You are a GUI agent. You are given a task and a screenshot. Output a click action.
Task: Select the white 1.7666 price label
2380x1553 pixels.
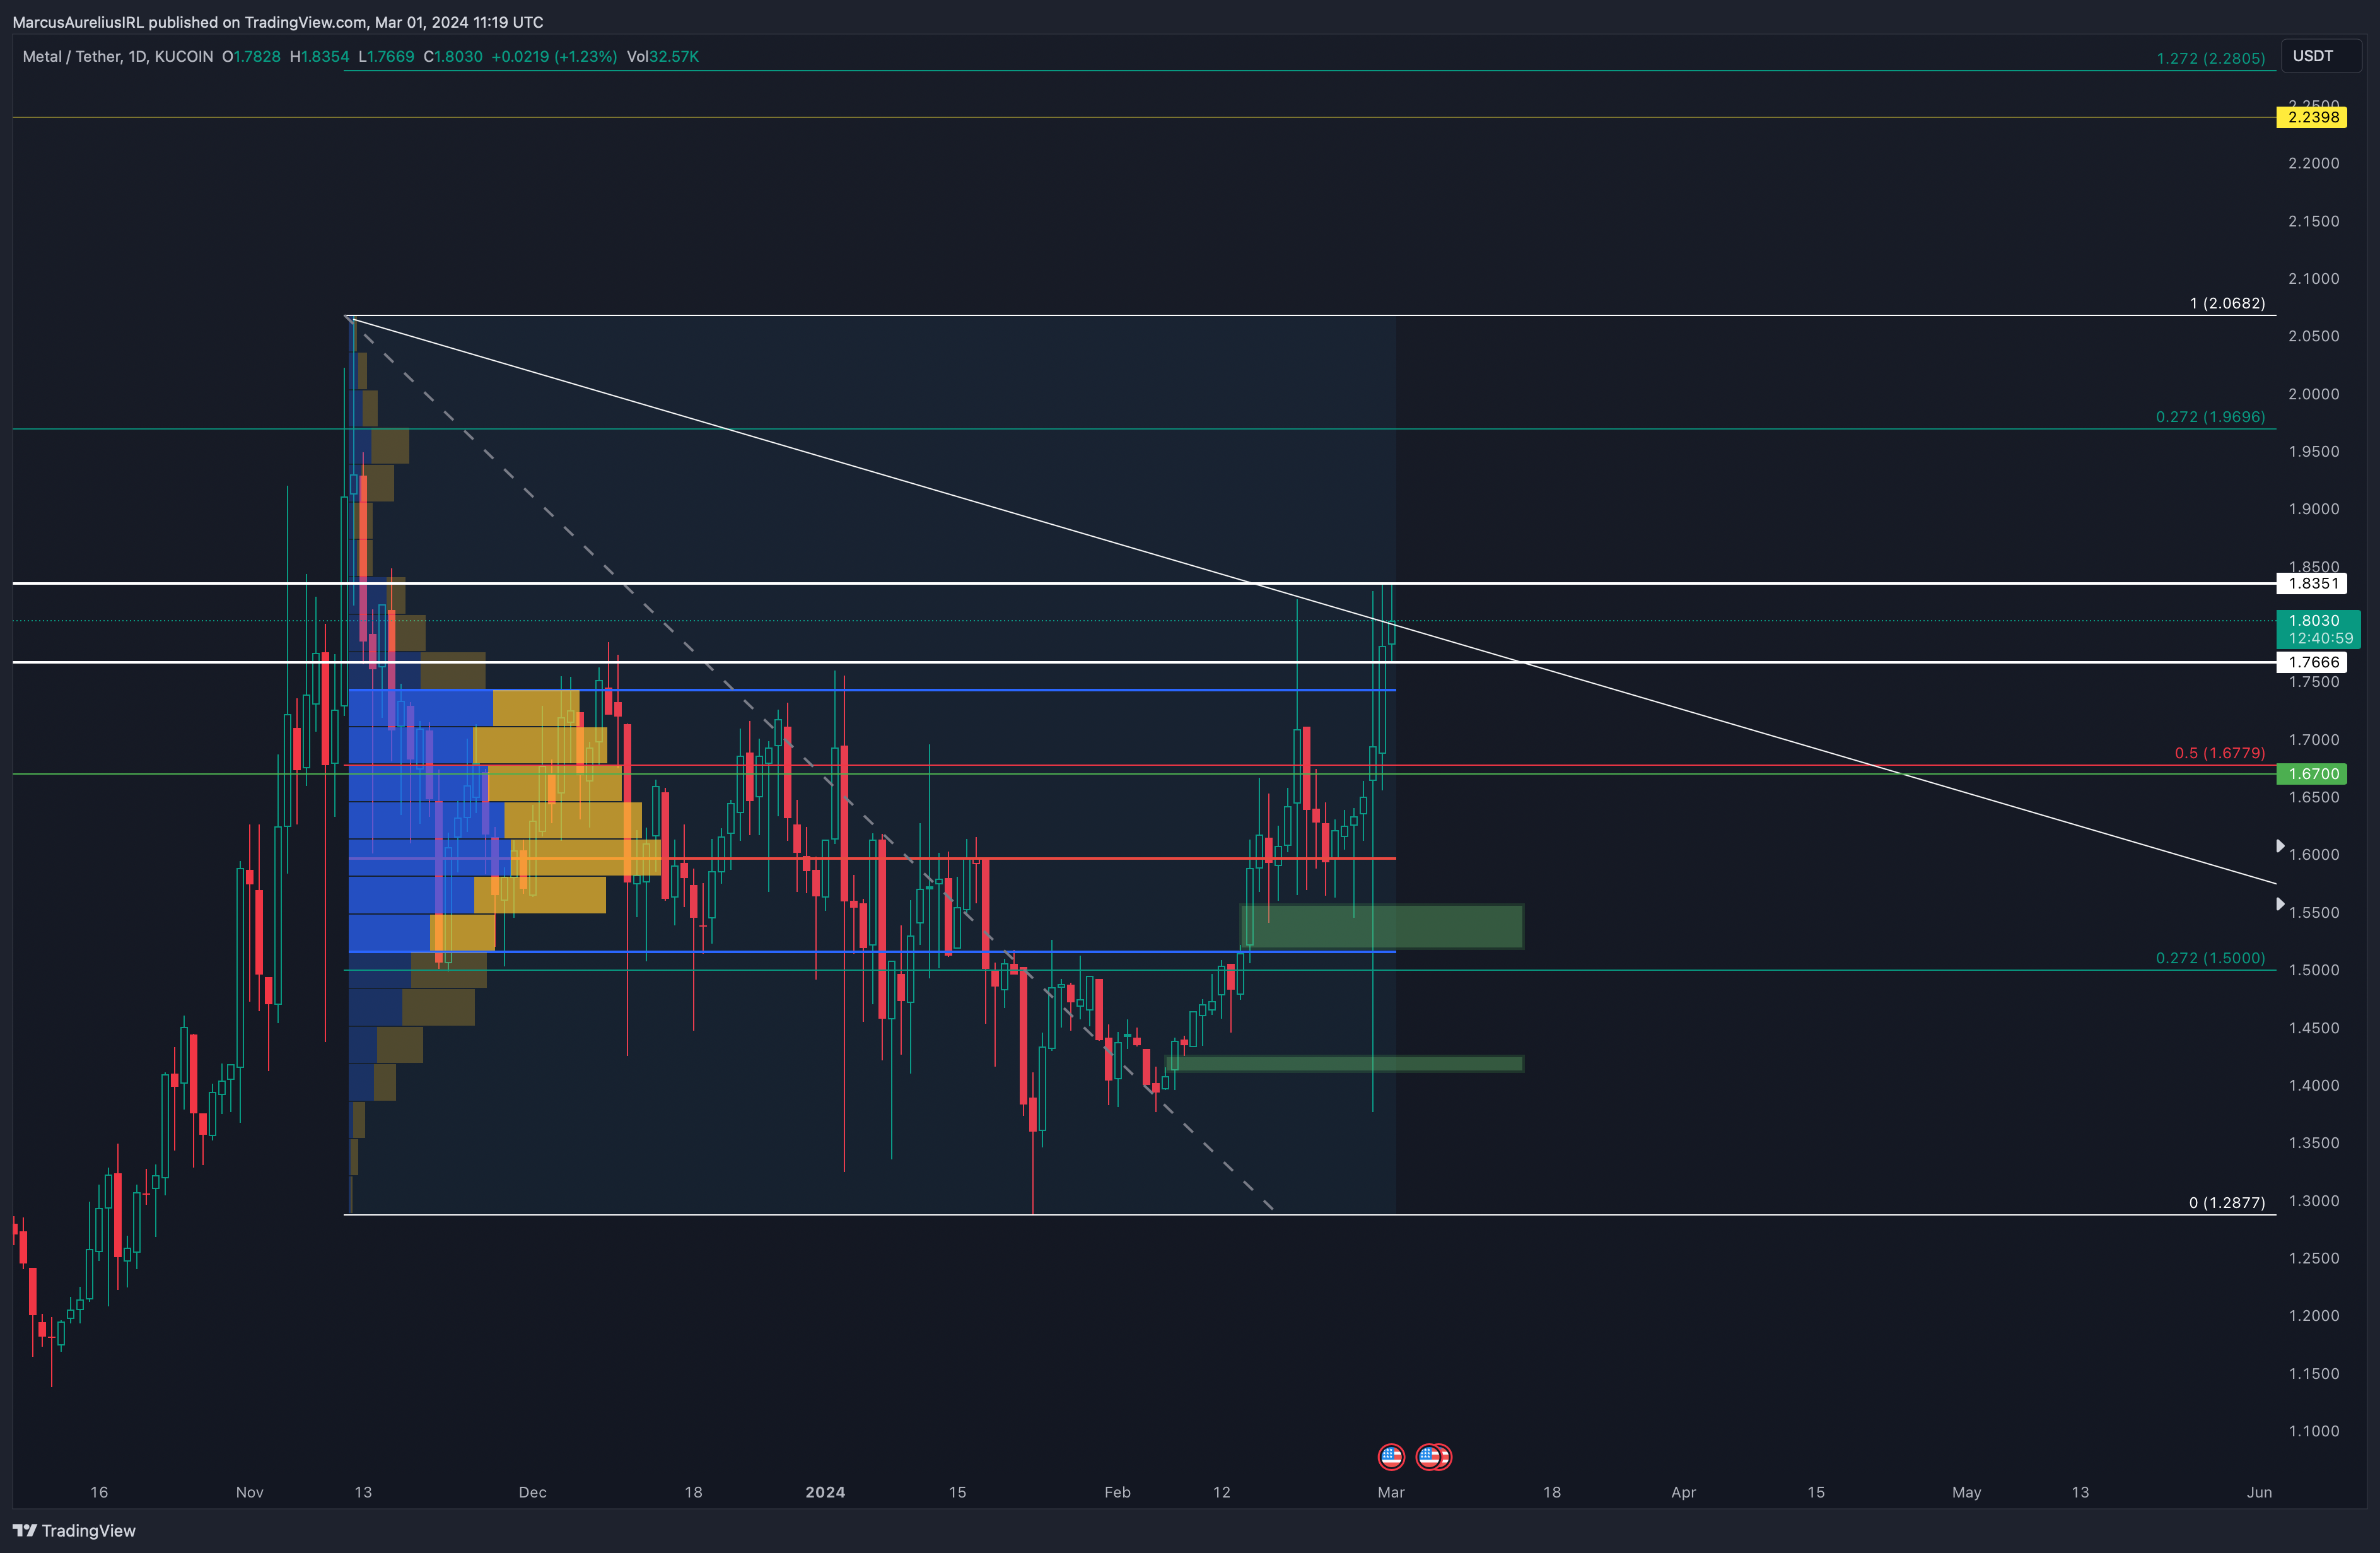click(2312, 662)
